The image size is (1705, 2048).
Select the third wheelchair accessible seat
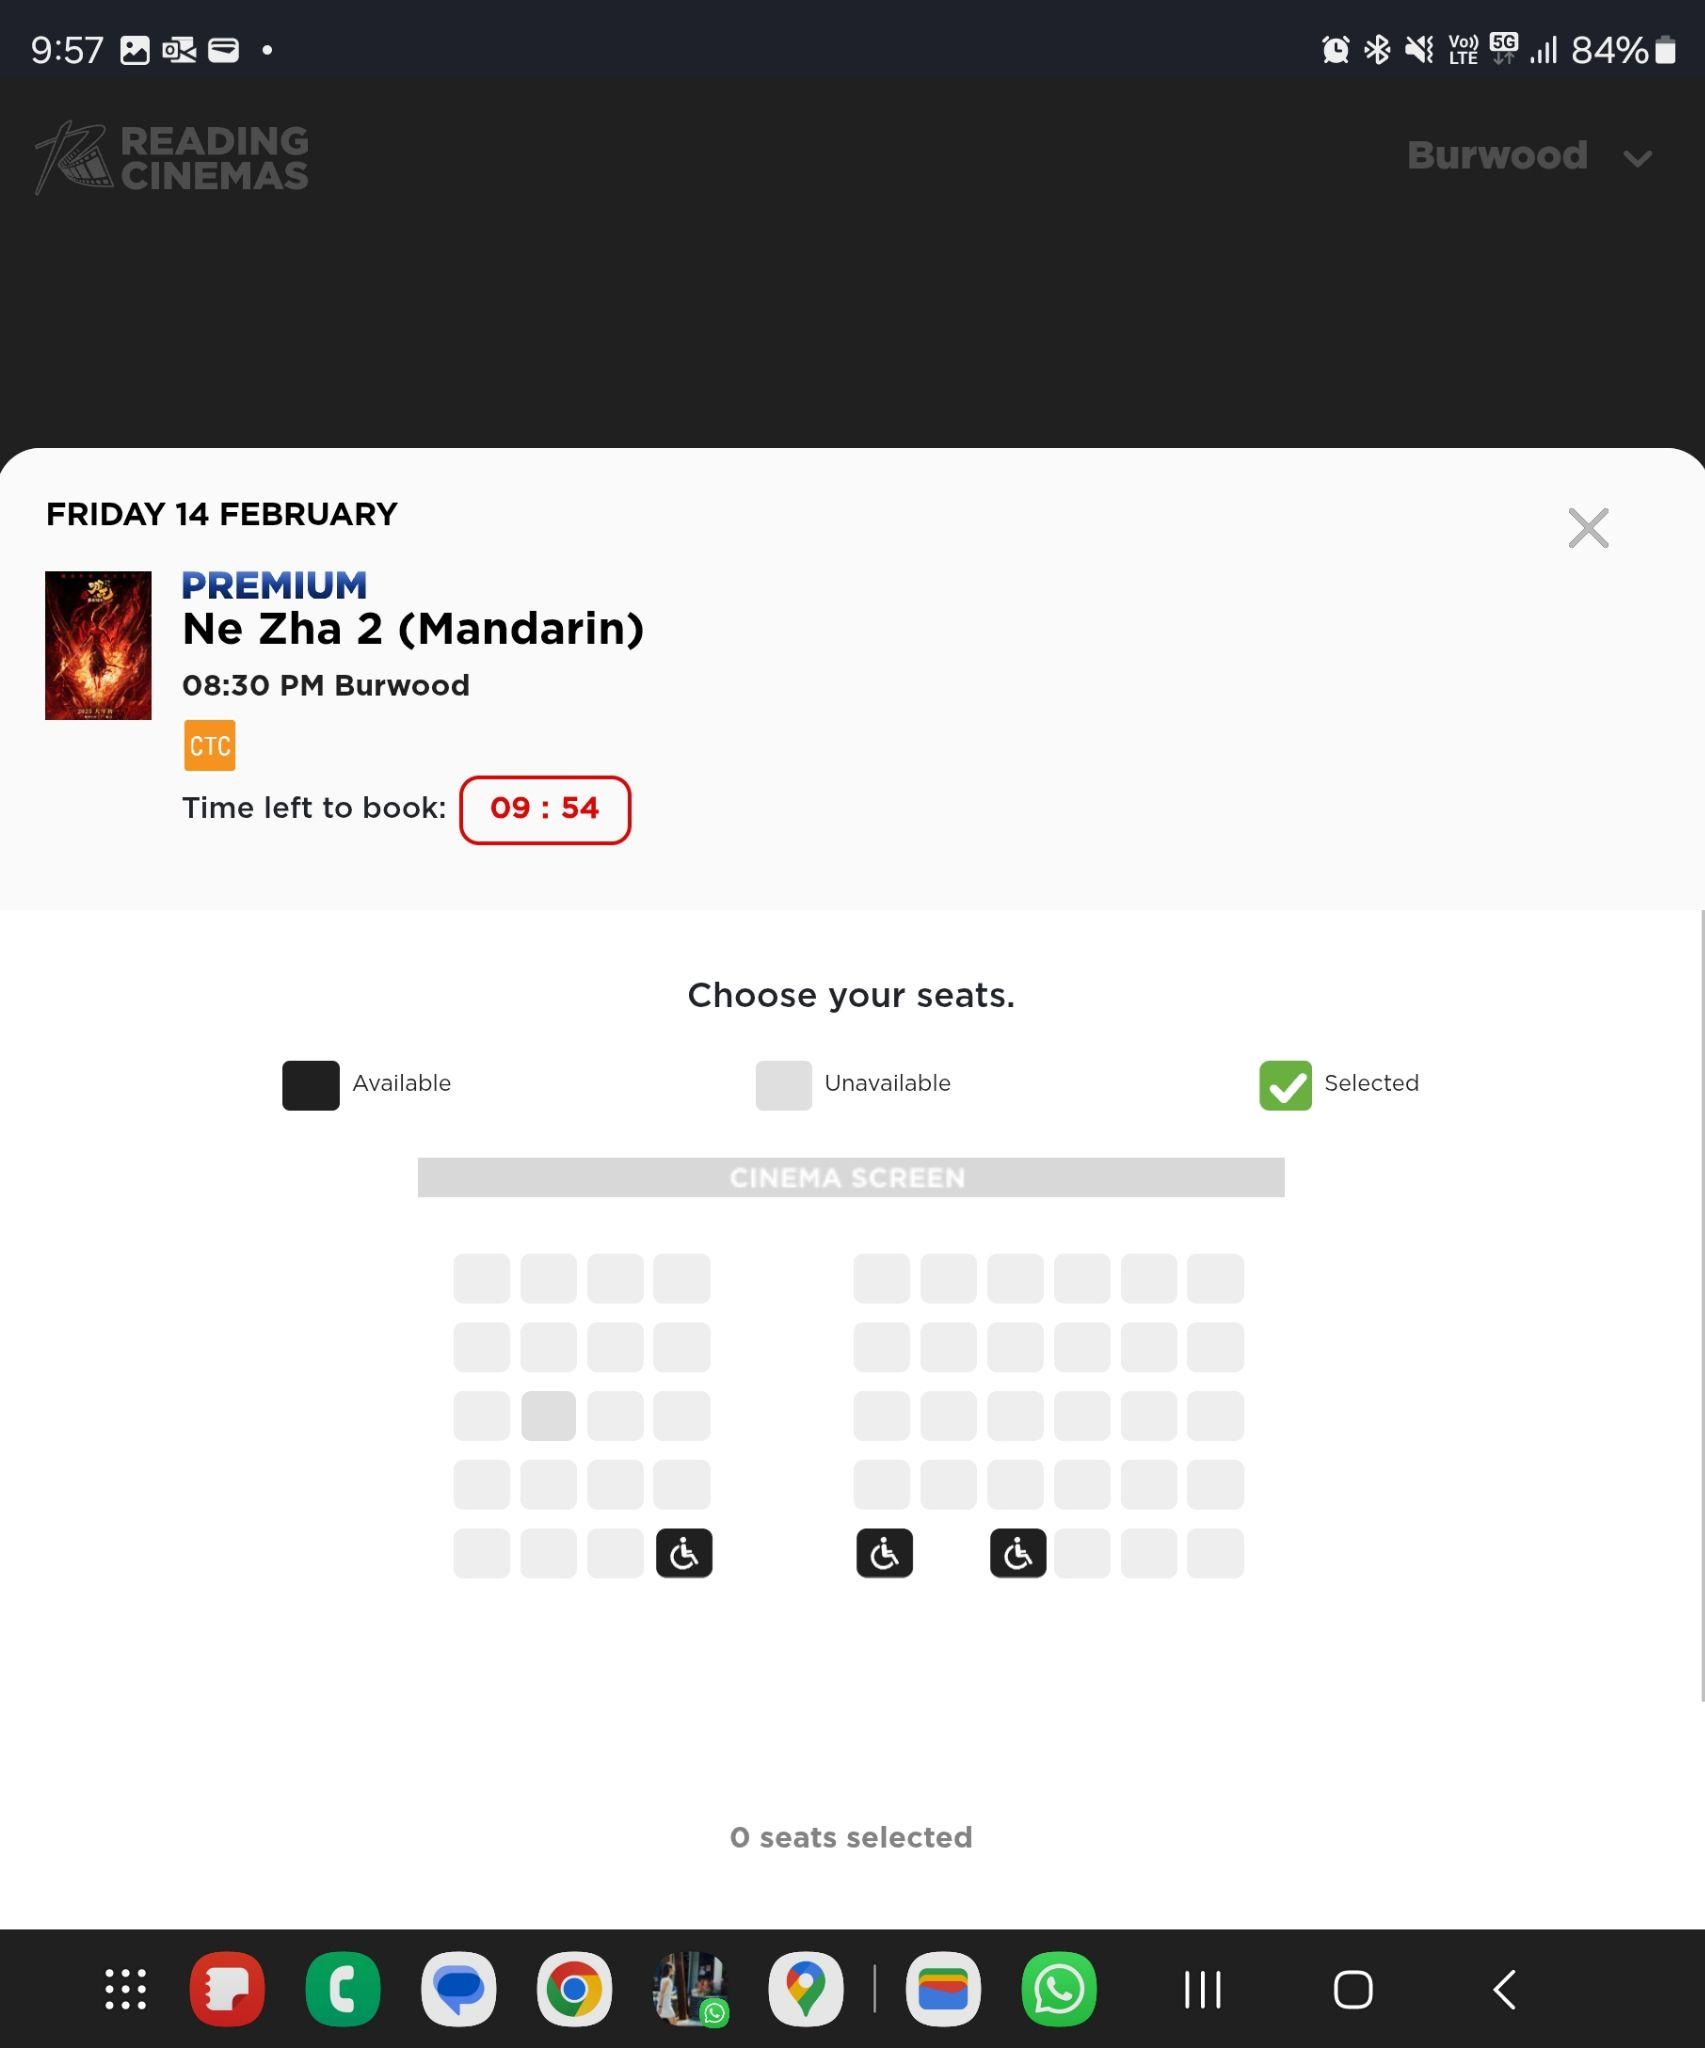point(1017,1553)
